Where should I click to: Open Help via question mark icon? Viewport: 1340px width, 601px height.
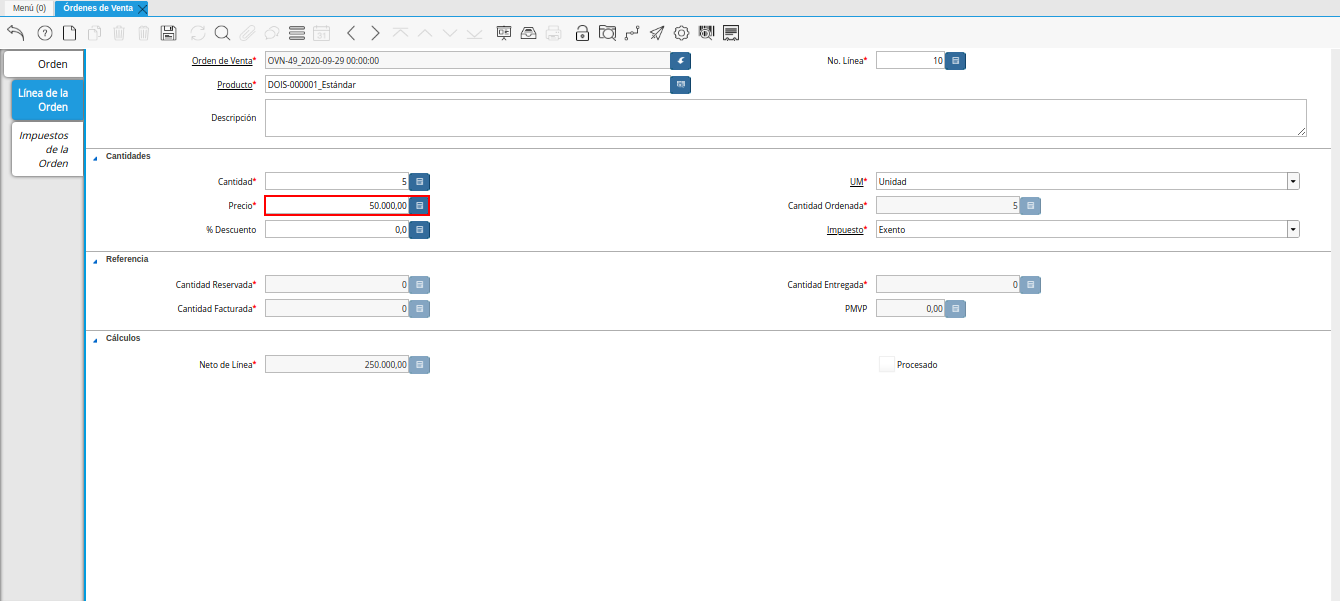pos(44,33)
